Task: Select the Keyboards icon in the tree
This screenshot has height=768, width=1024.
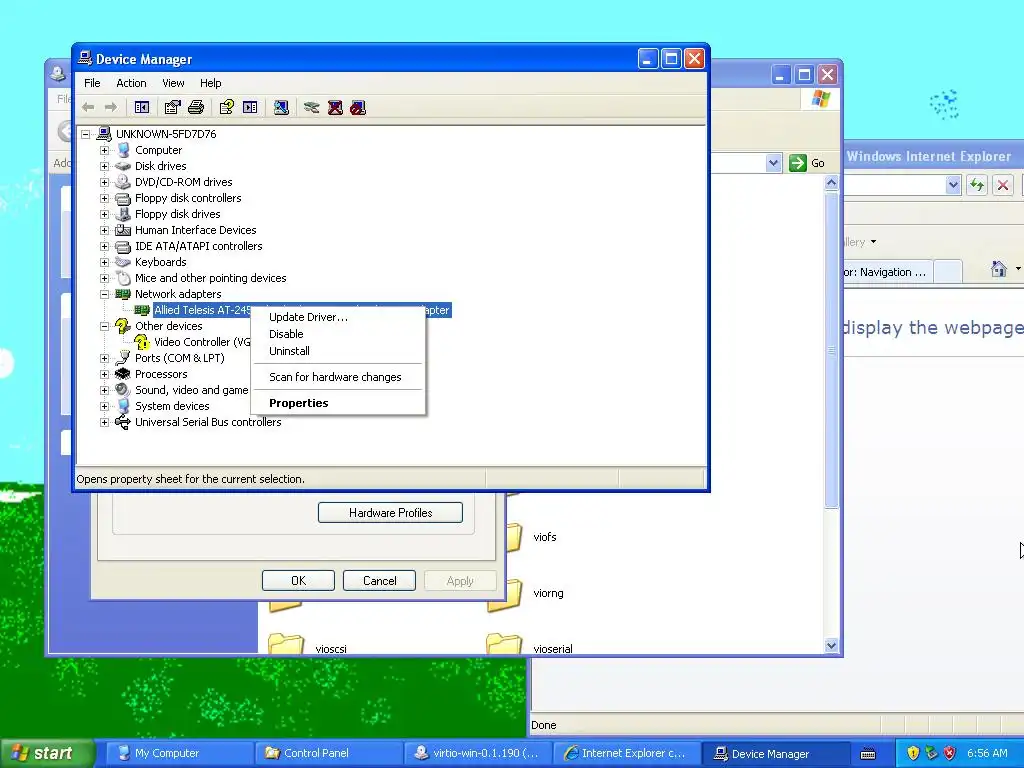Action: click(123, 262)
